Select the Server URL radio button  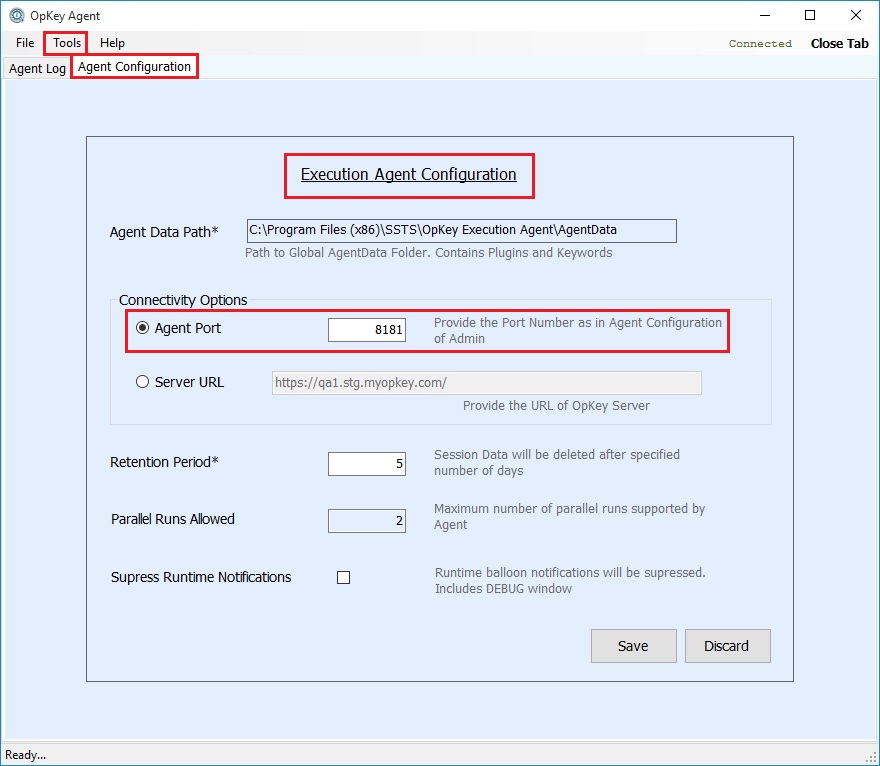(143, 382)
